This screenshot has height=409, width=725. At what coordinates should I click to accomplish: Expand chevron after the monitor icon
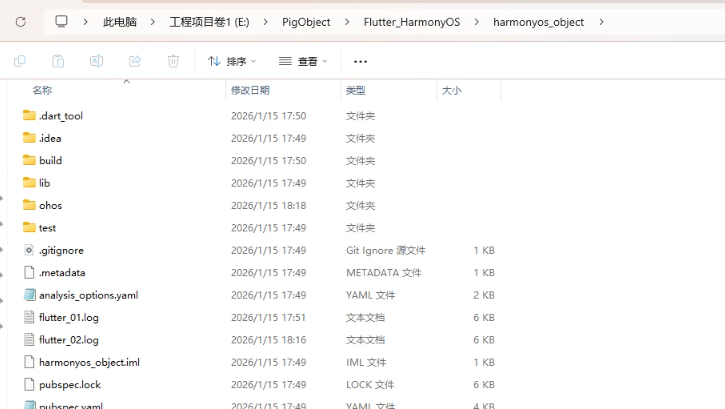[x=85, y=22]
